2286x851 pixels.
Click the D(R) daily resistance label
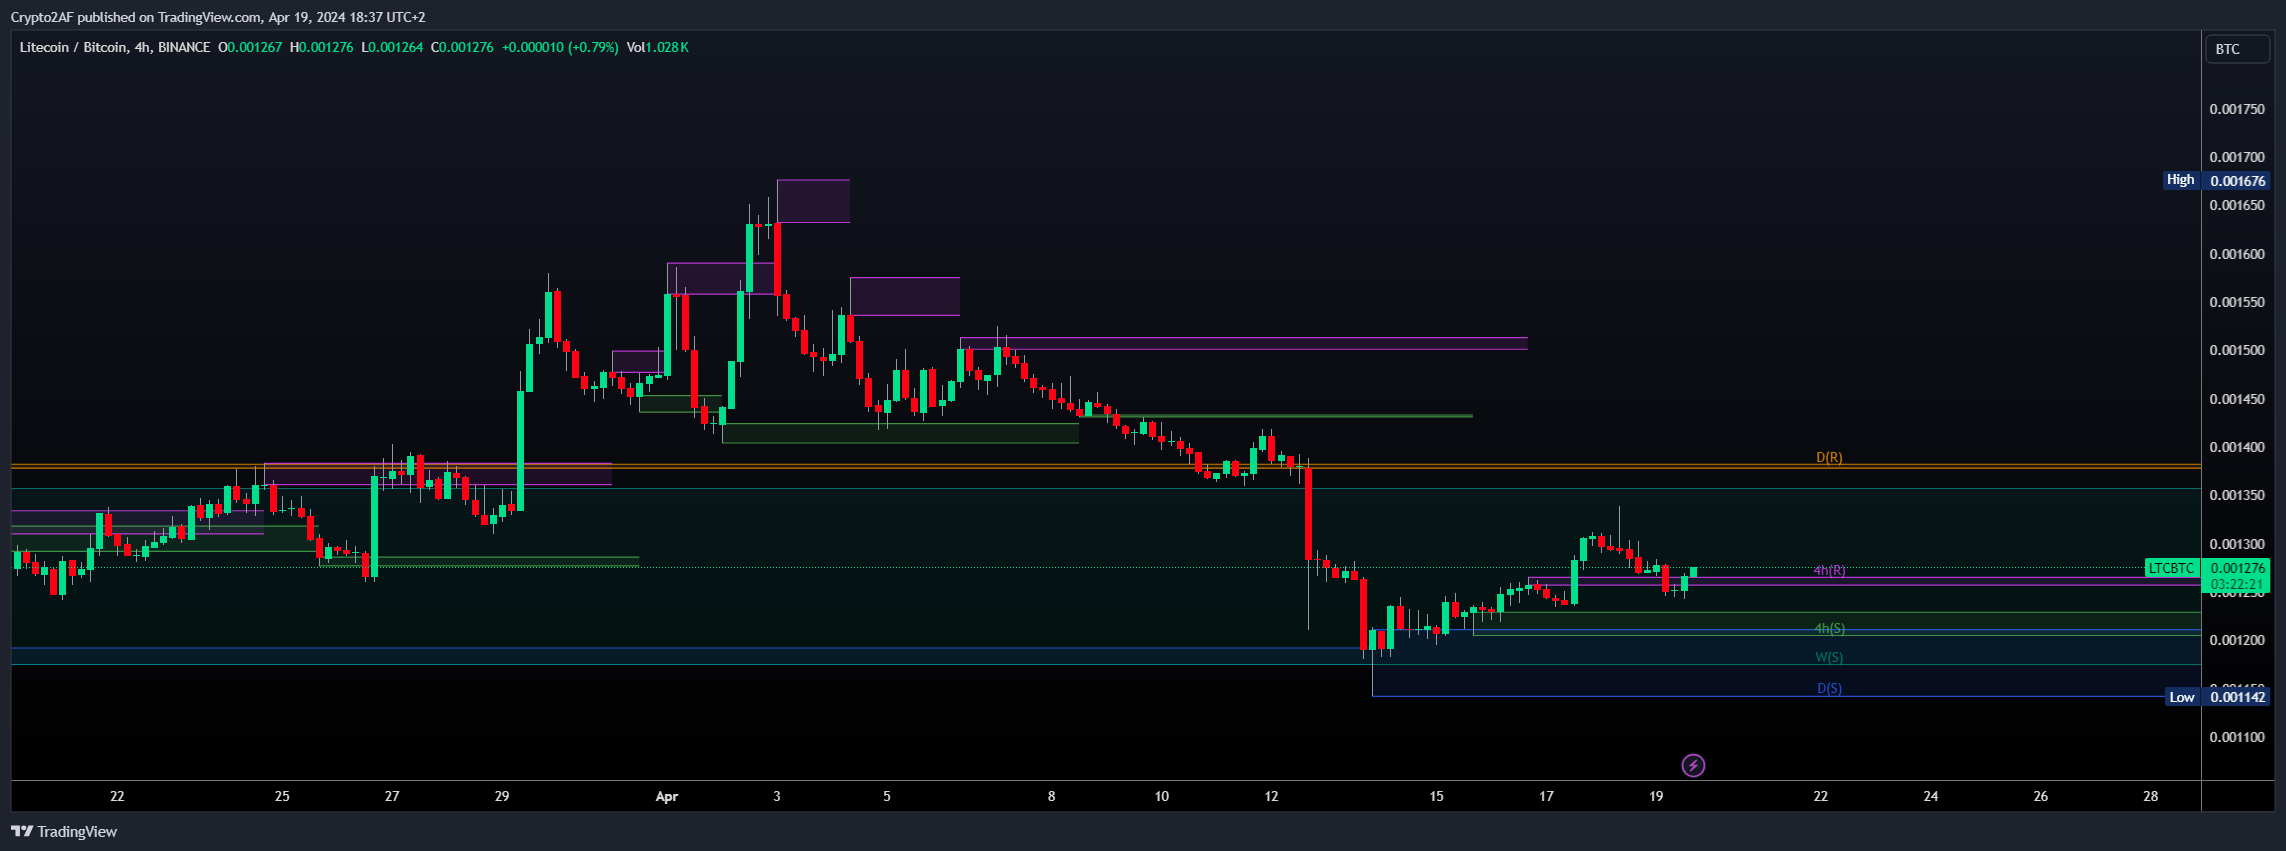tap(1829, 457)
